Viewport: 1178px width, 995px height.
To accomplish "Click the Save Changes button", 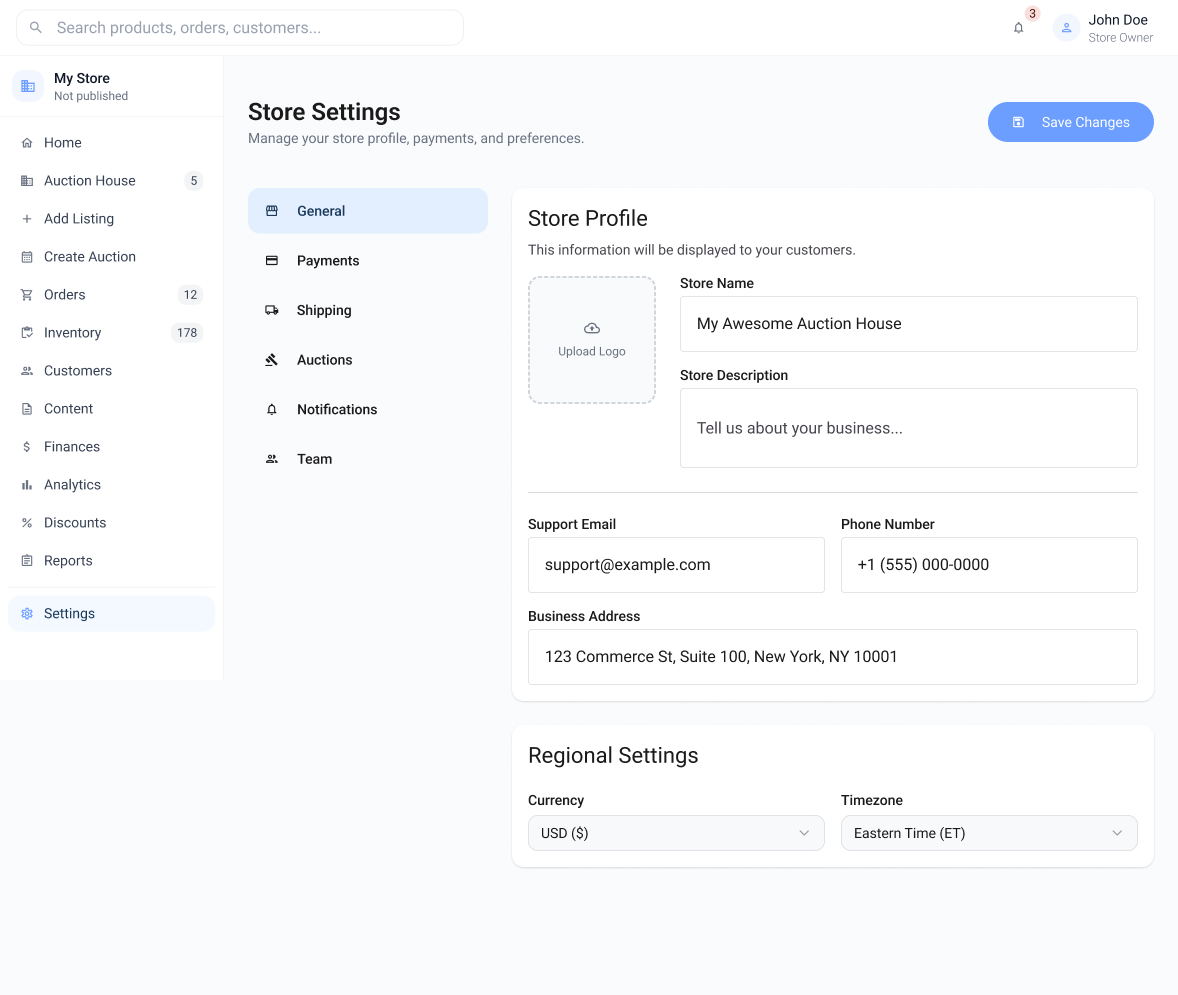I will coord(1071,122).
